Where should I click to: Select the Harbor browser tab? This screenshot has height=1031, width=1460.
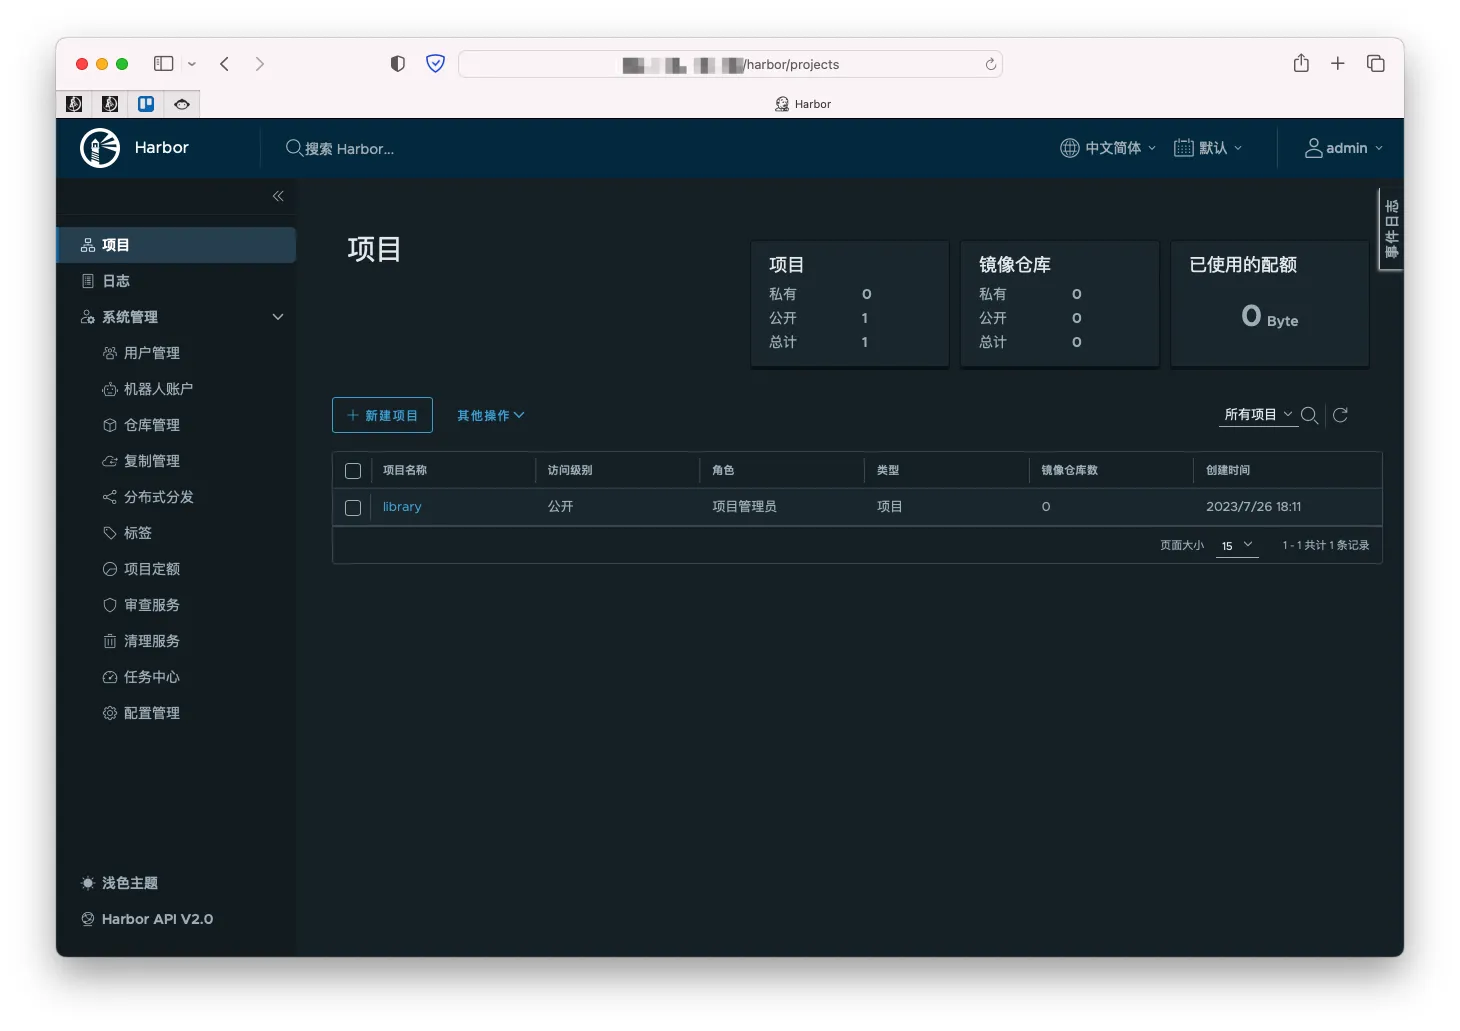click(x=803, y=104)
